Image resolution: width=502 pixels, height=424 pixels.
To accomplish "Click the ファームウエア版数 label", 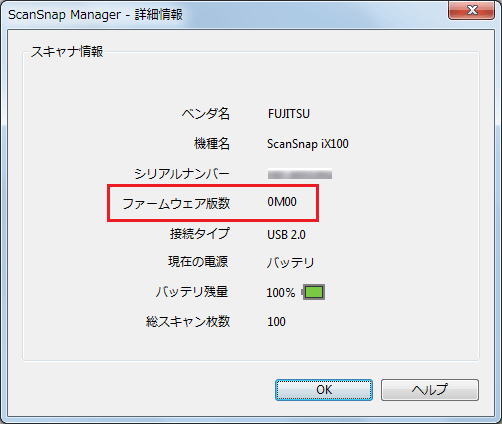I will pos(176,203).
